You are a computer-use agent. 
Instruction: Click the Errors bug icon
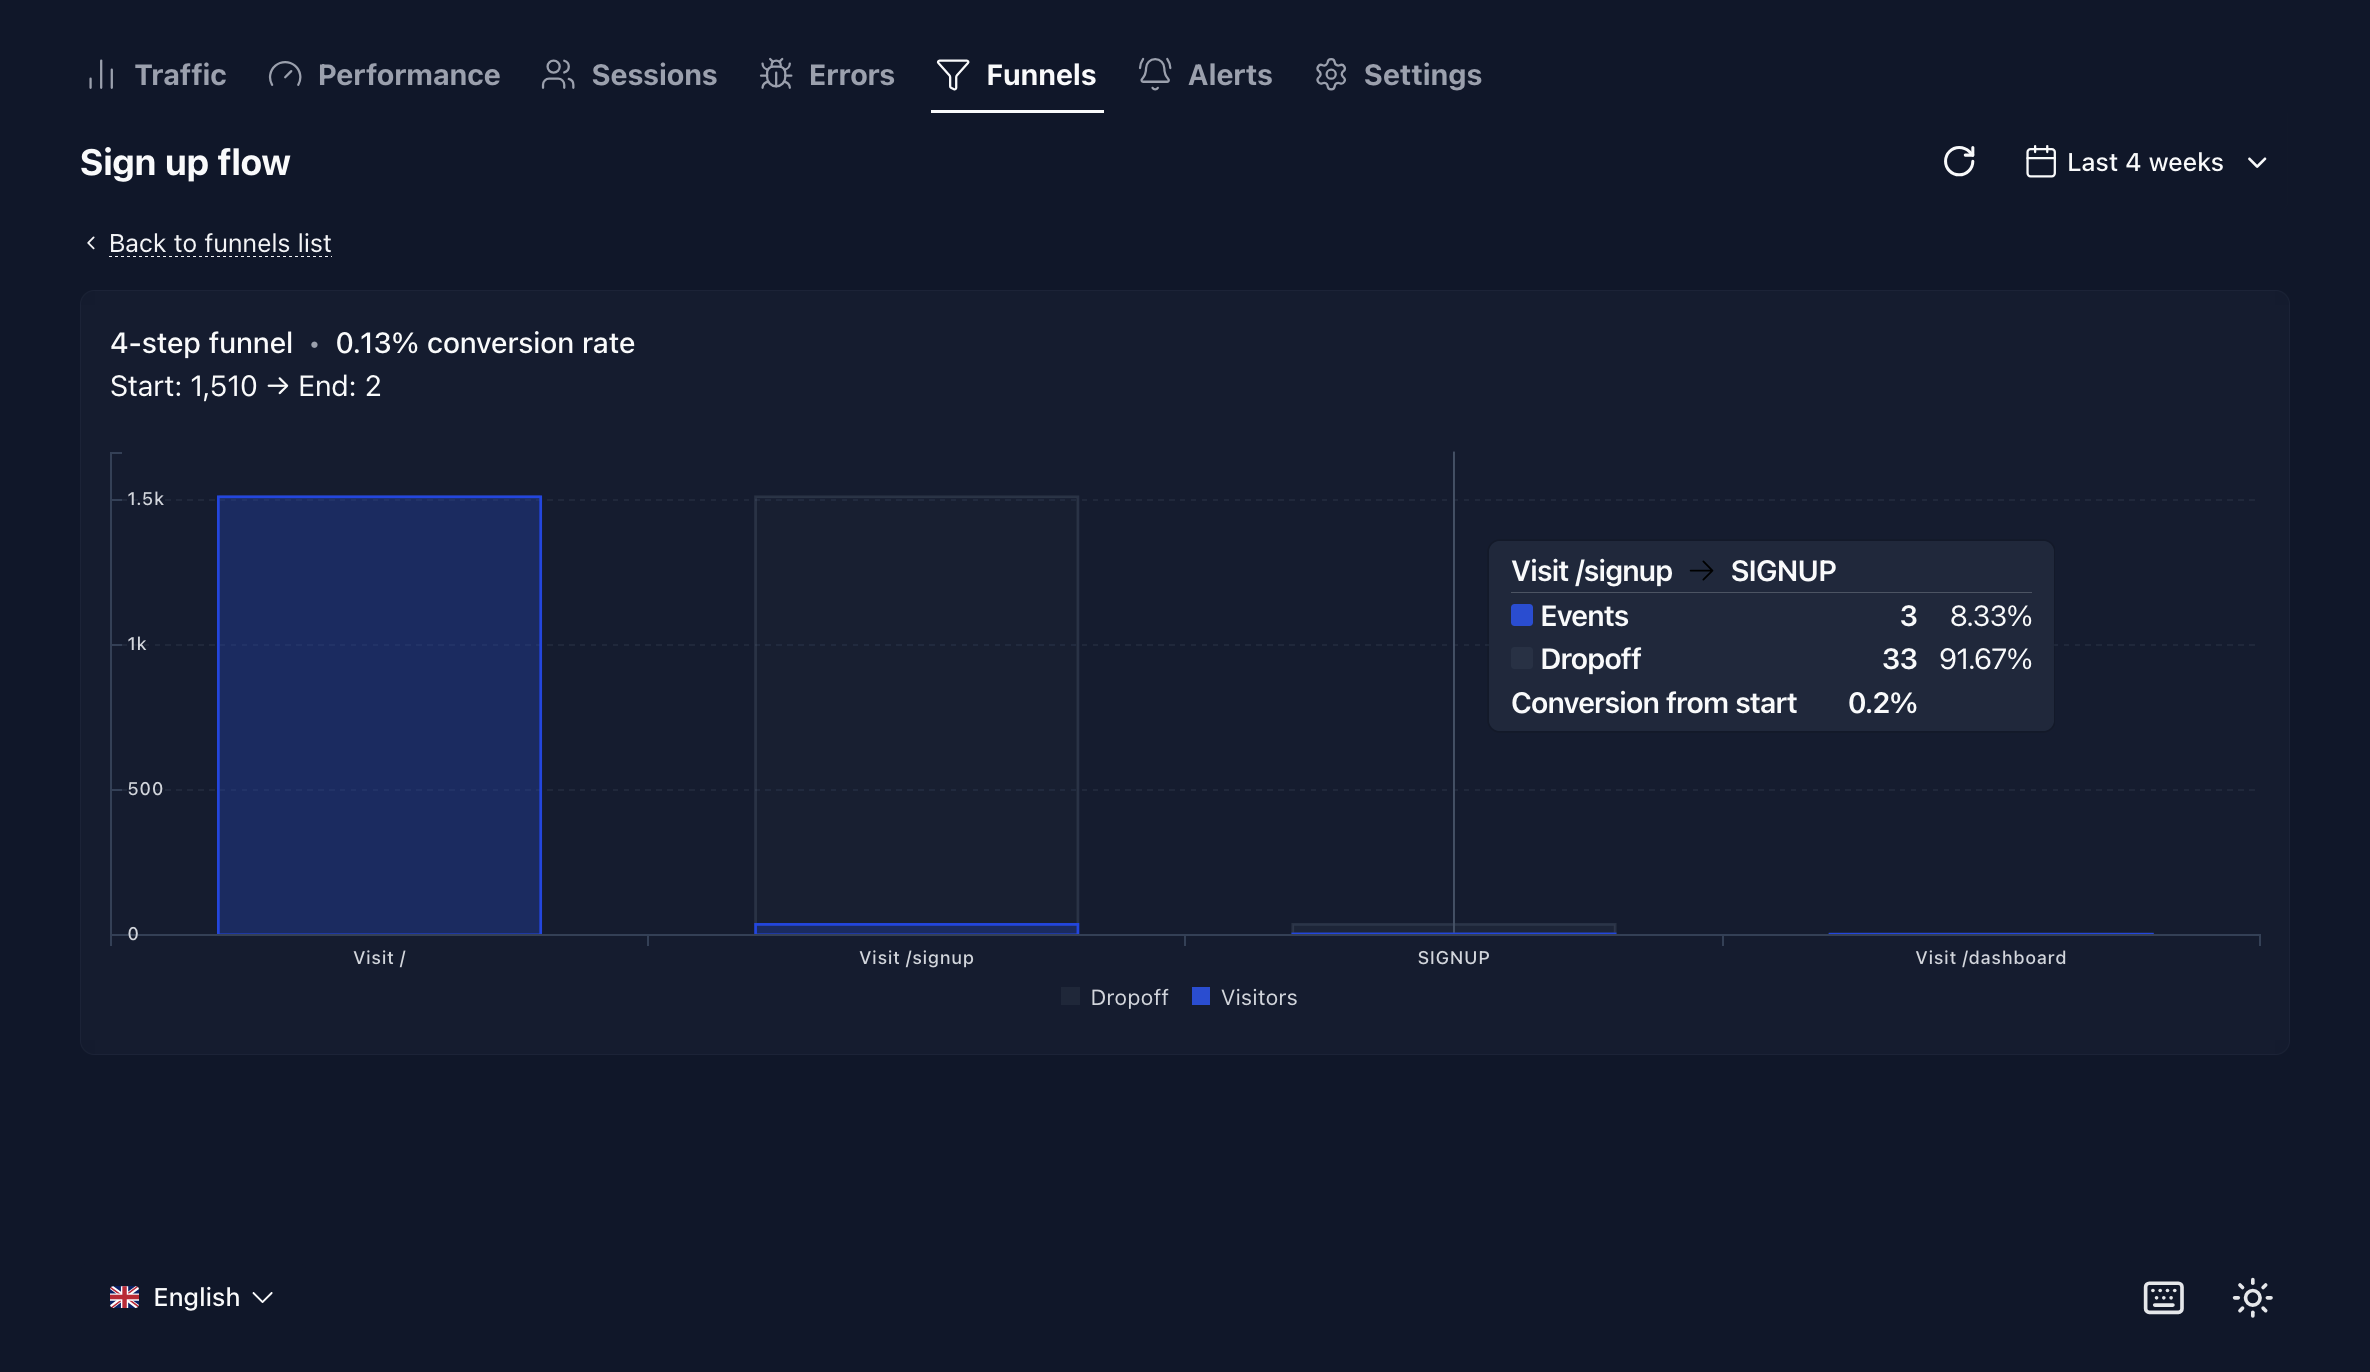[775, 75]
